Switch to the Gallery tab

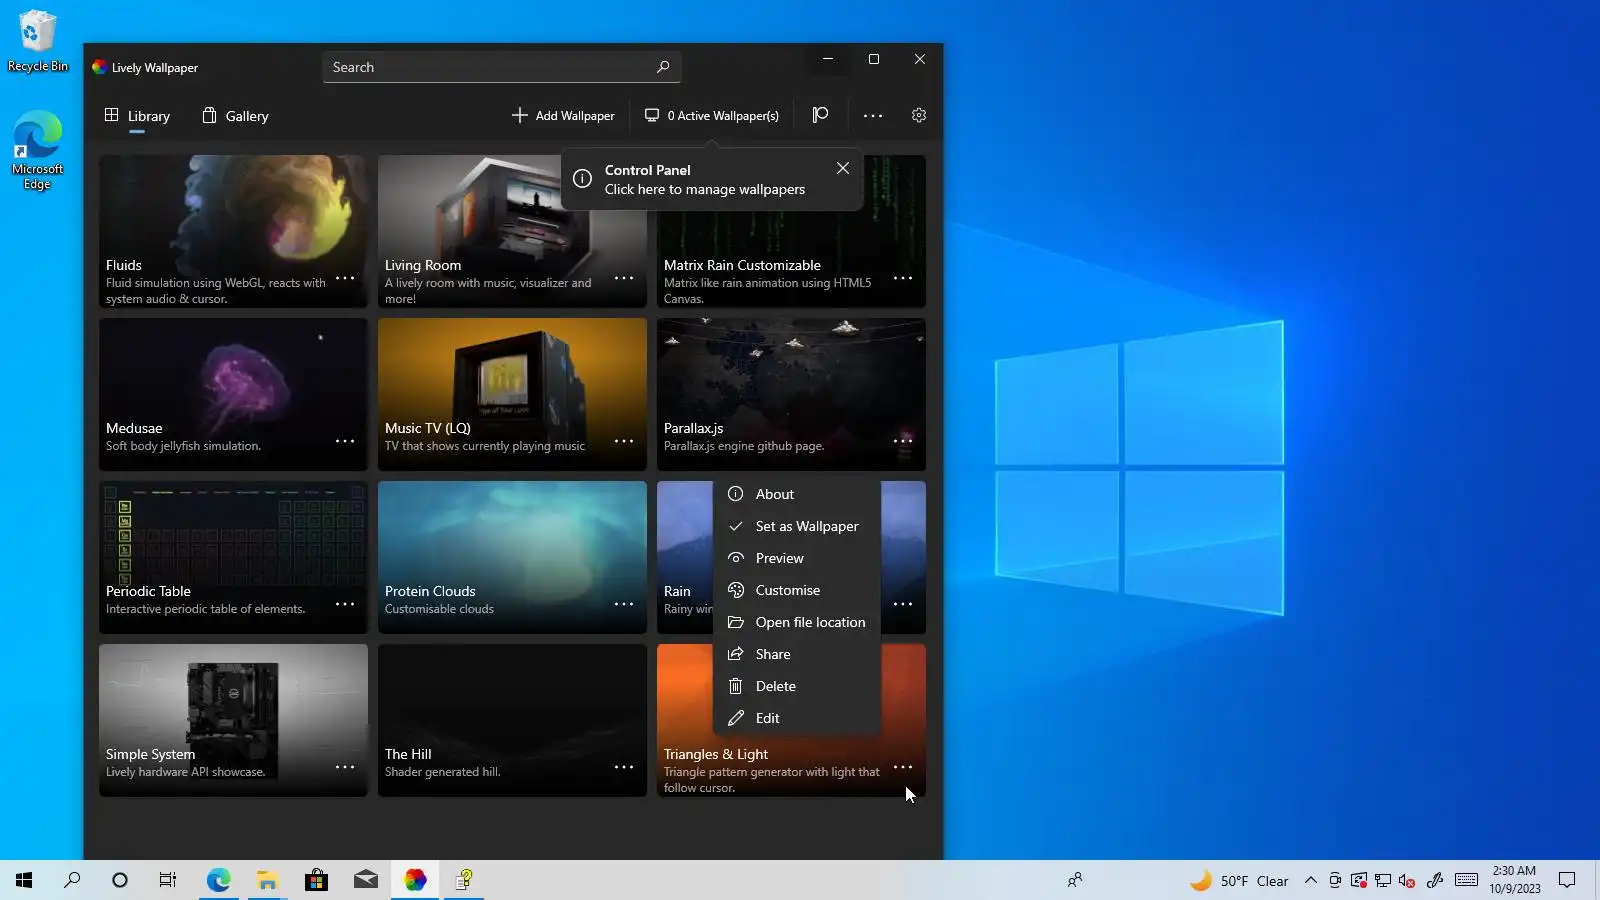[x=235, y=116]
